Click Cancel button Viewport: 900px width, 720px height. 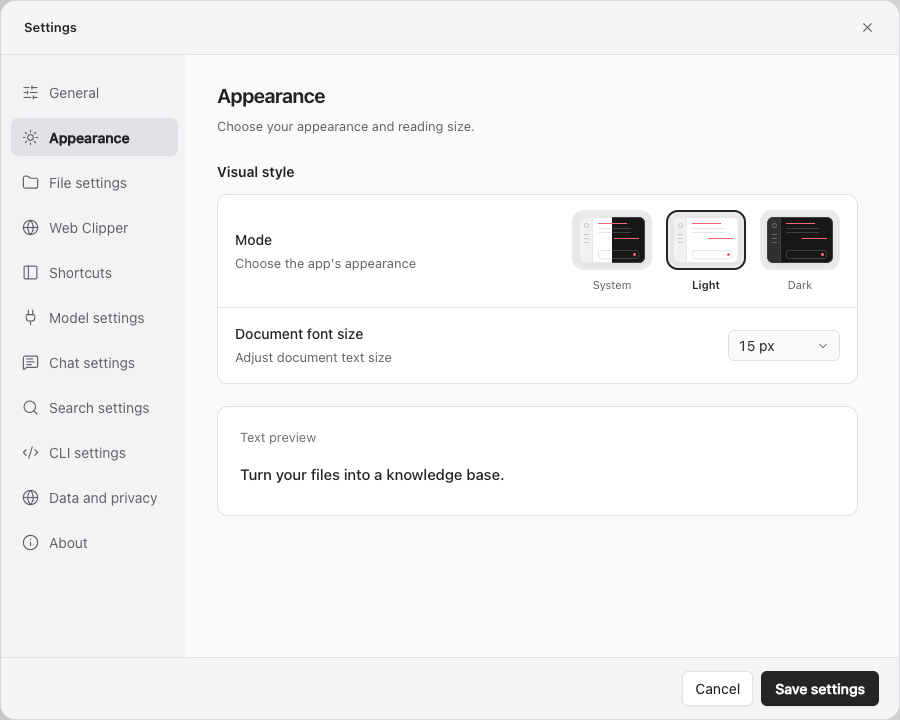(x=717, y=688)
